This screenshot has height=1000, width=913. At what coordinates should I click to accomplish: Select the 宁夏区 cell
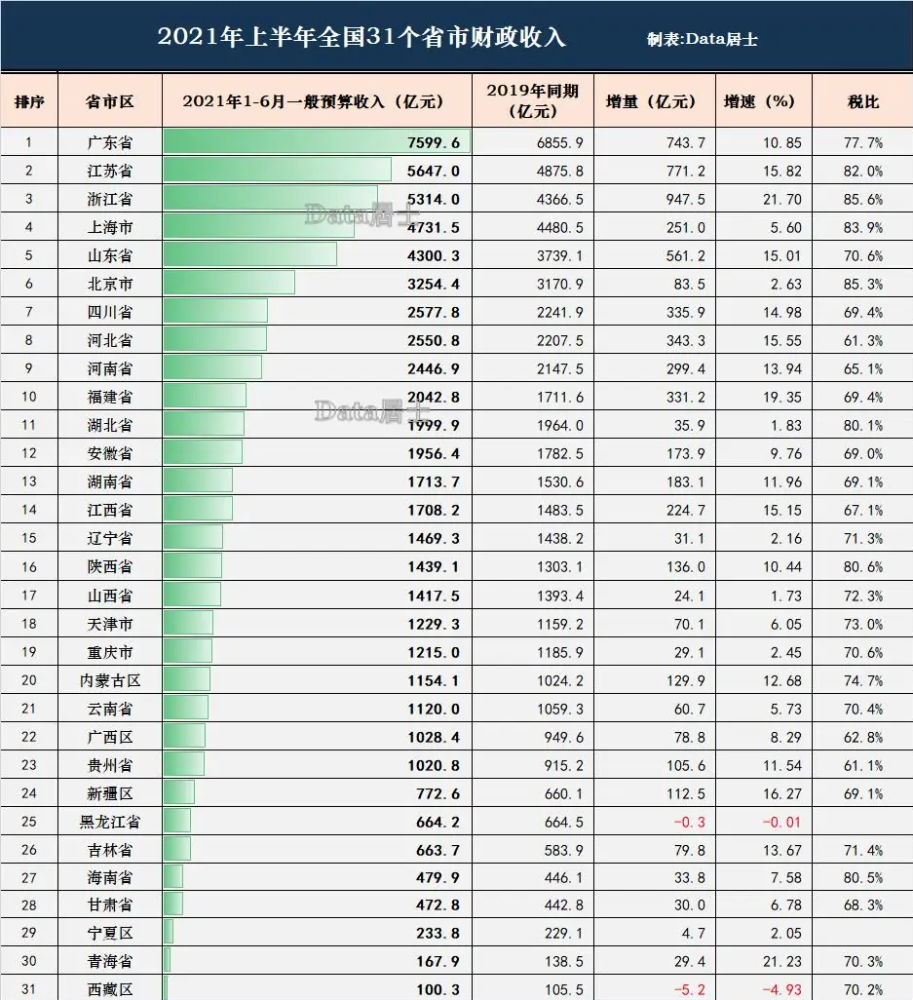110,933
